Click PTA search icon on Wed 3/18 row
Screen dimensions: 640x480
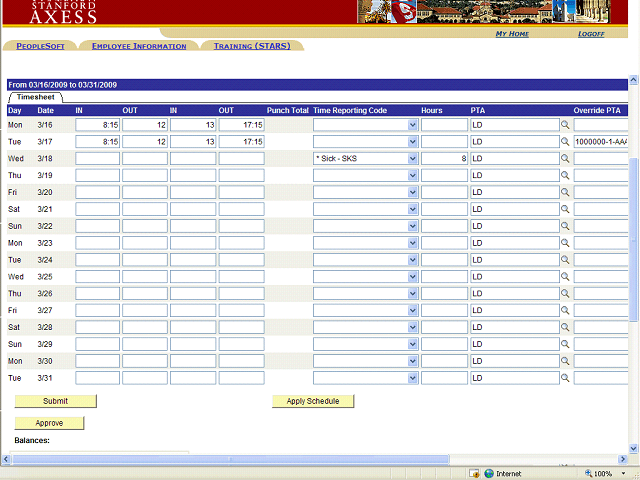[565, 159]
